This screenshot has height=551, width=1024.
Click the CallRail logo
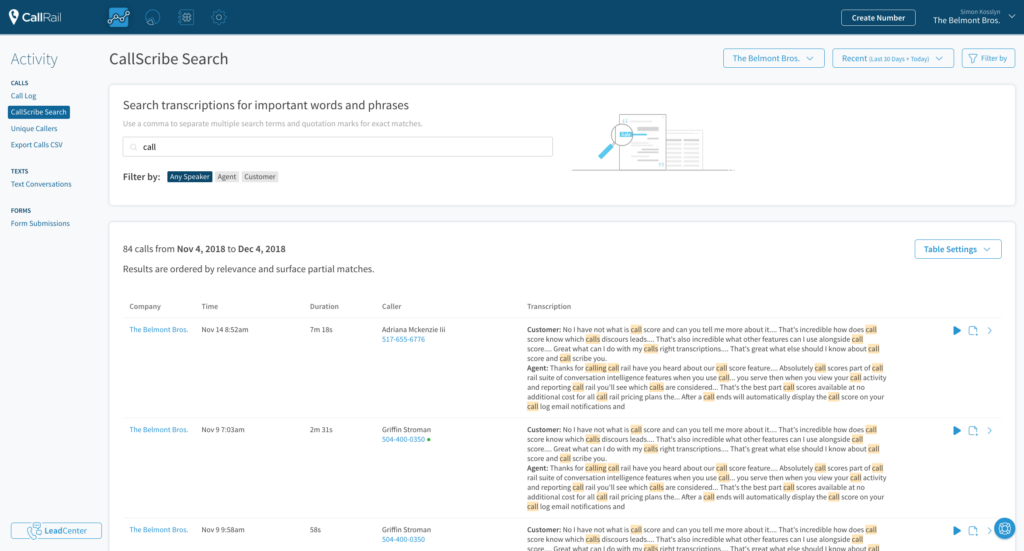35,17
